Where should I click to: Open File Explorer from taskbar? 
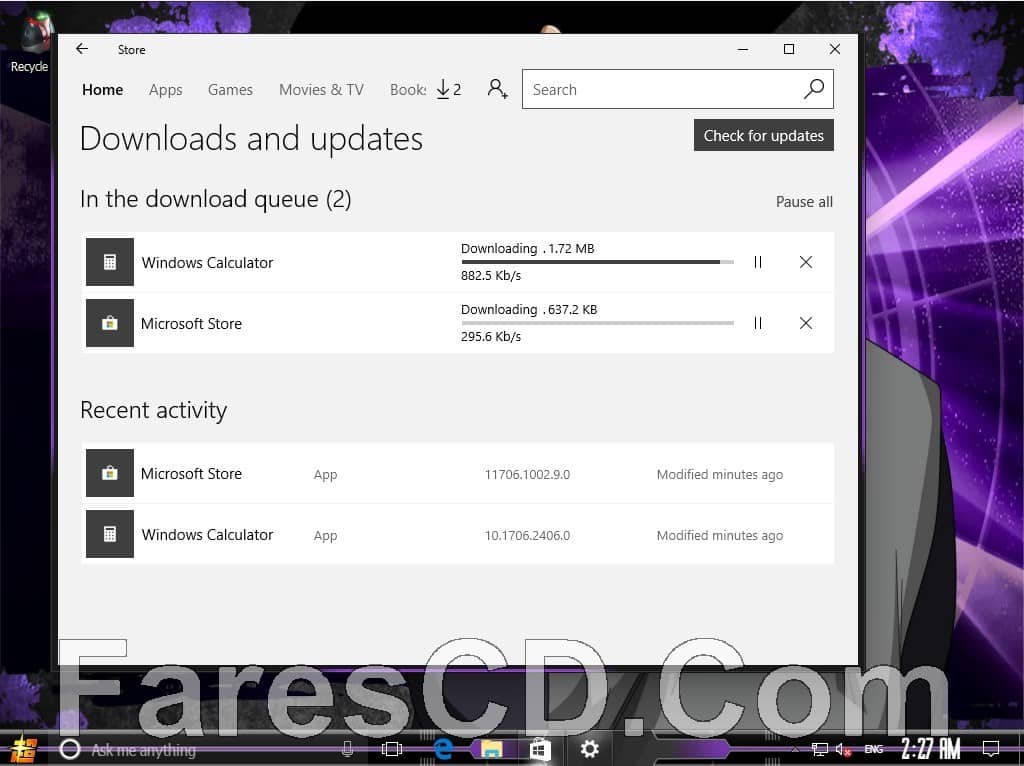(x=491, y=749)
